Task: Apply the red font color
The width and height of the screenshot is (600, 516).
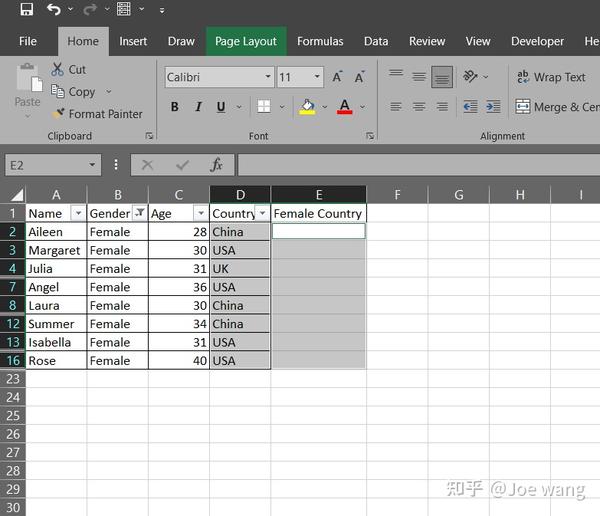Action: 344,106
